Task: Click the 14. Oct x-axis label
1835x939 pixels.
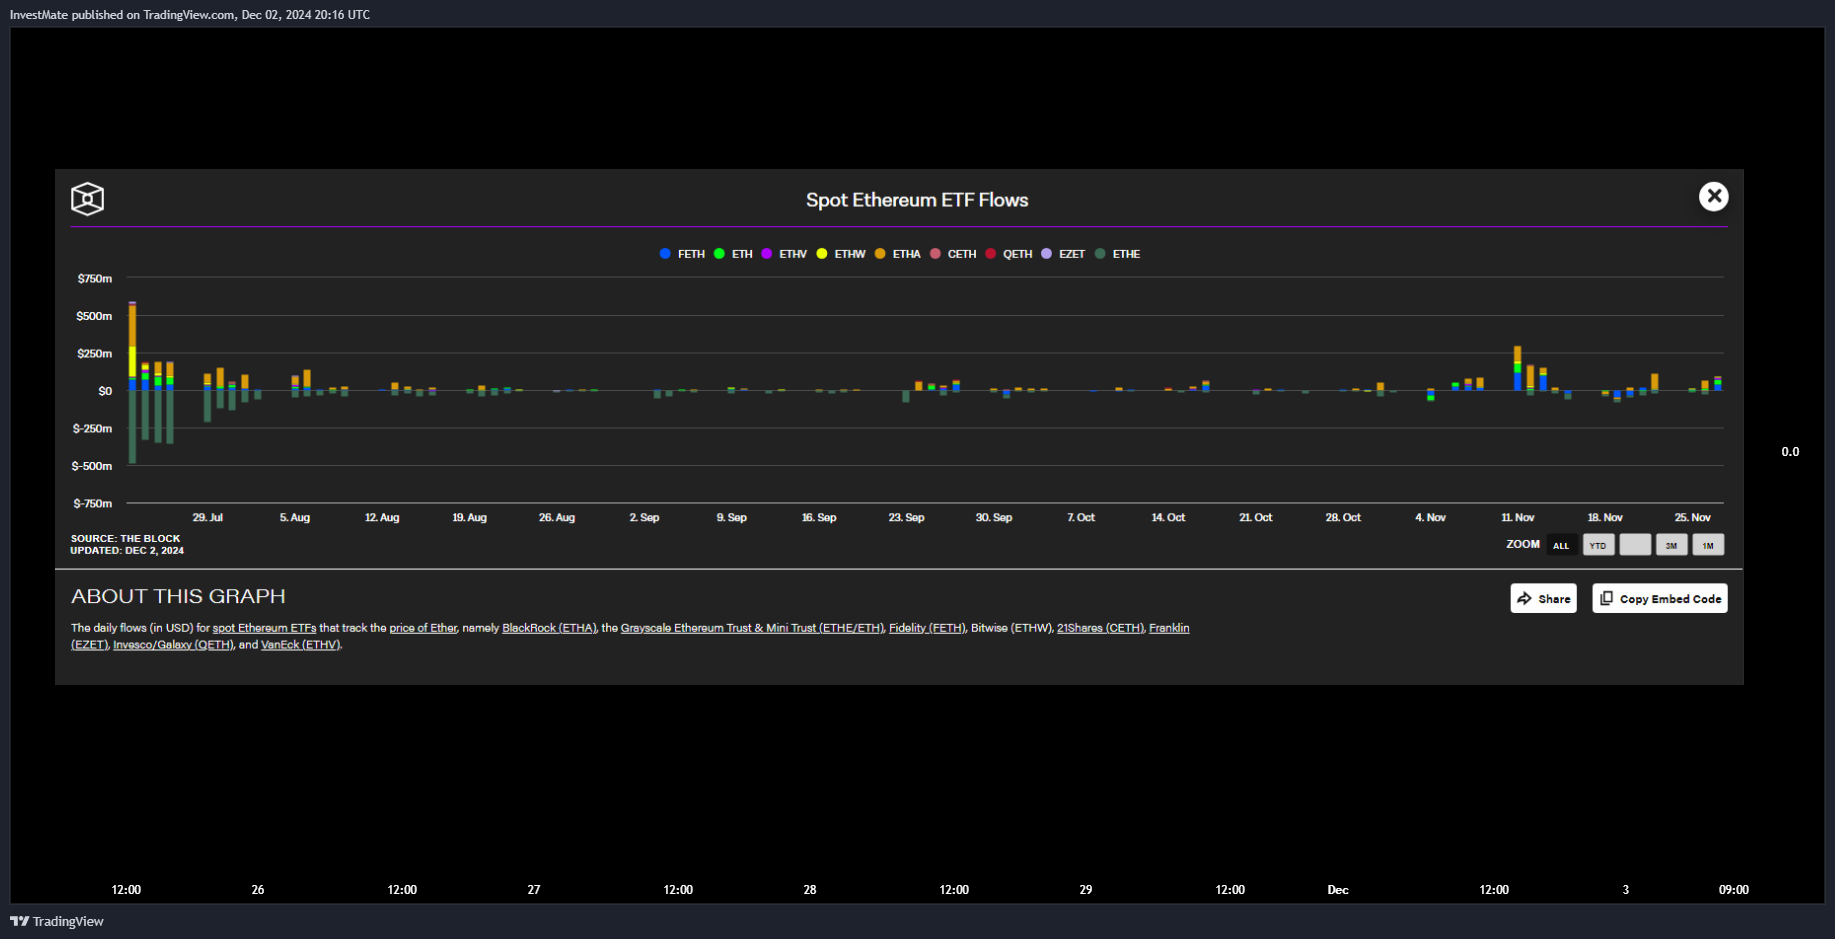Action: (x=1168, y=518)
